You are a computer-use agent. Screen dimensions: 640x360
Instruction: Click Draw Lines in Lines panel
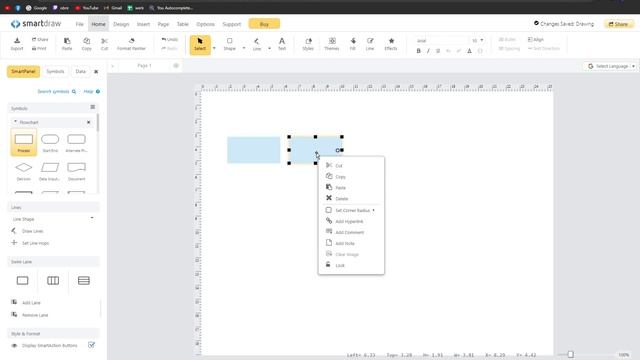(x=28, y=231)
